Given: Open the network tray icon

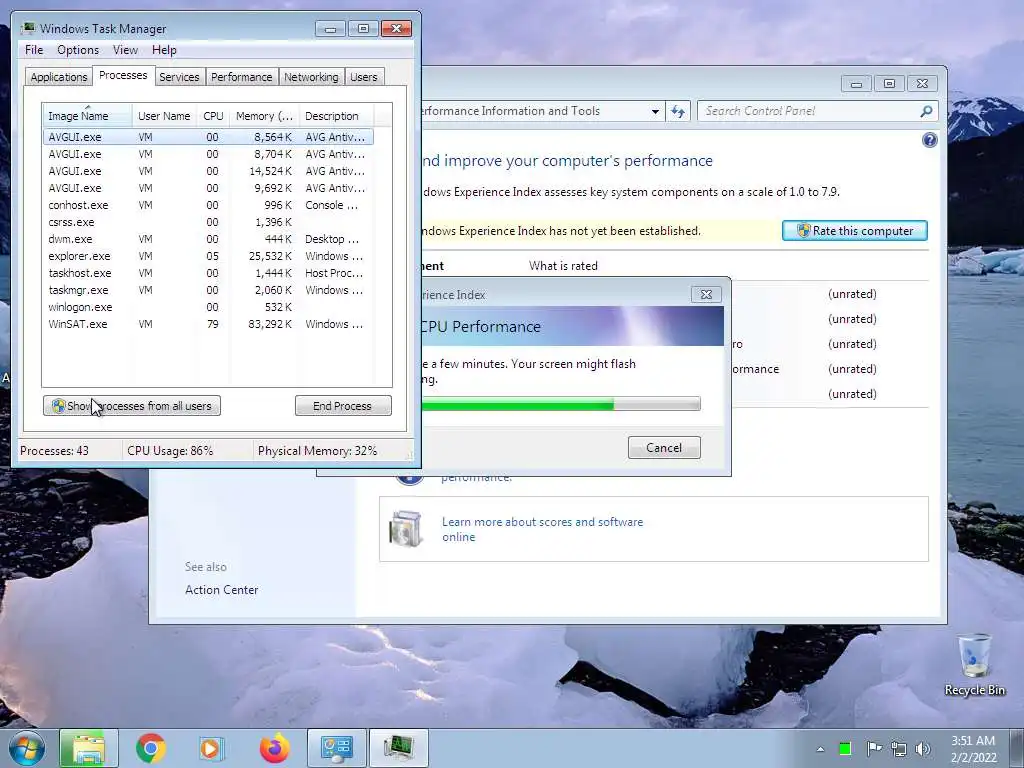Looking at the screenshot, I should pos(899,749).
